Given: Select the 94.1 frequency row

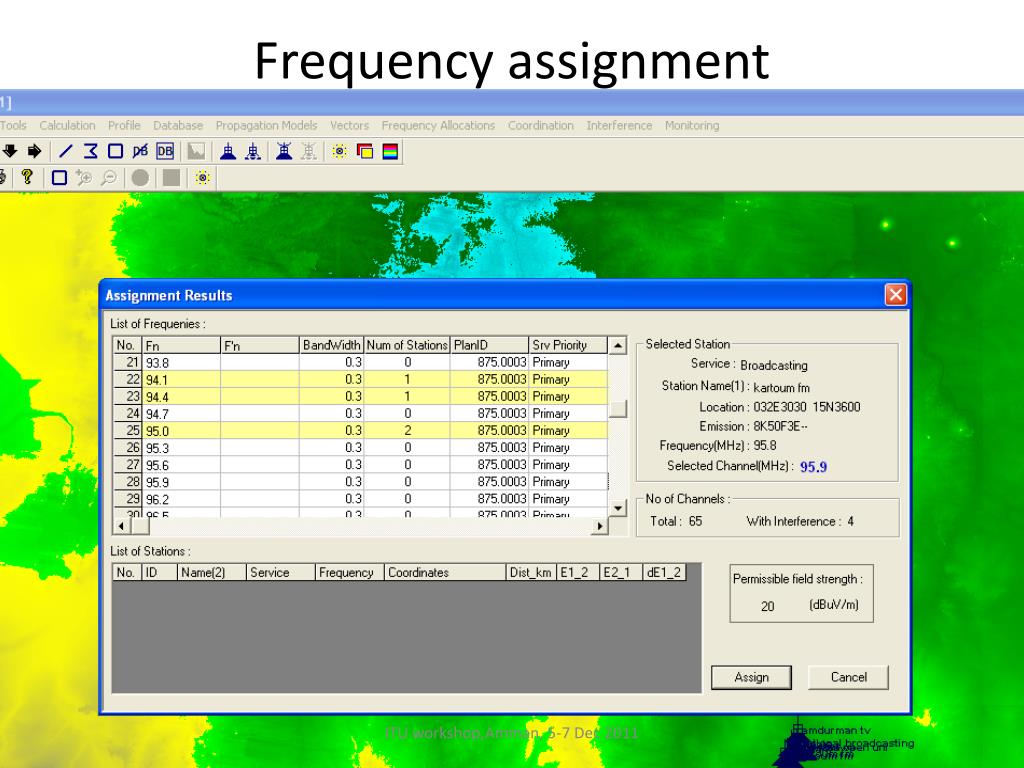Looking at the screenshot, I should [x=360, y=379].
